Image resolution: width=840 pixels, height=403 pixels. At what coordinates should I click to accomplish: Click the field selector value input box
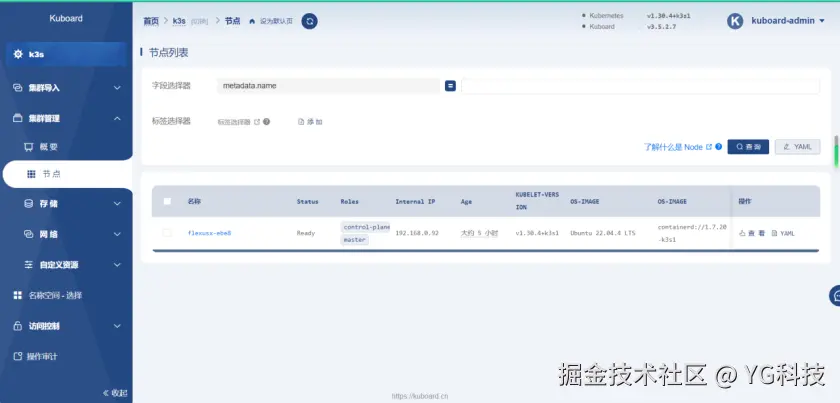640,86
